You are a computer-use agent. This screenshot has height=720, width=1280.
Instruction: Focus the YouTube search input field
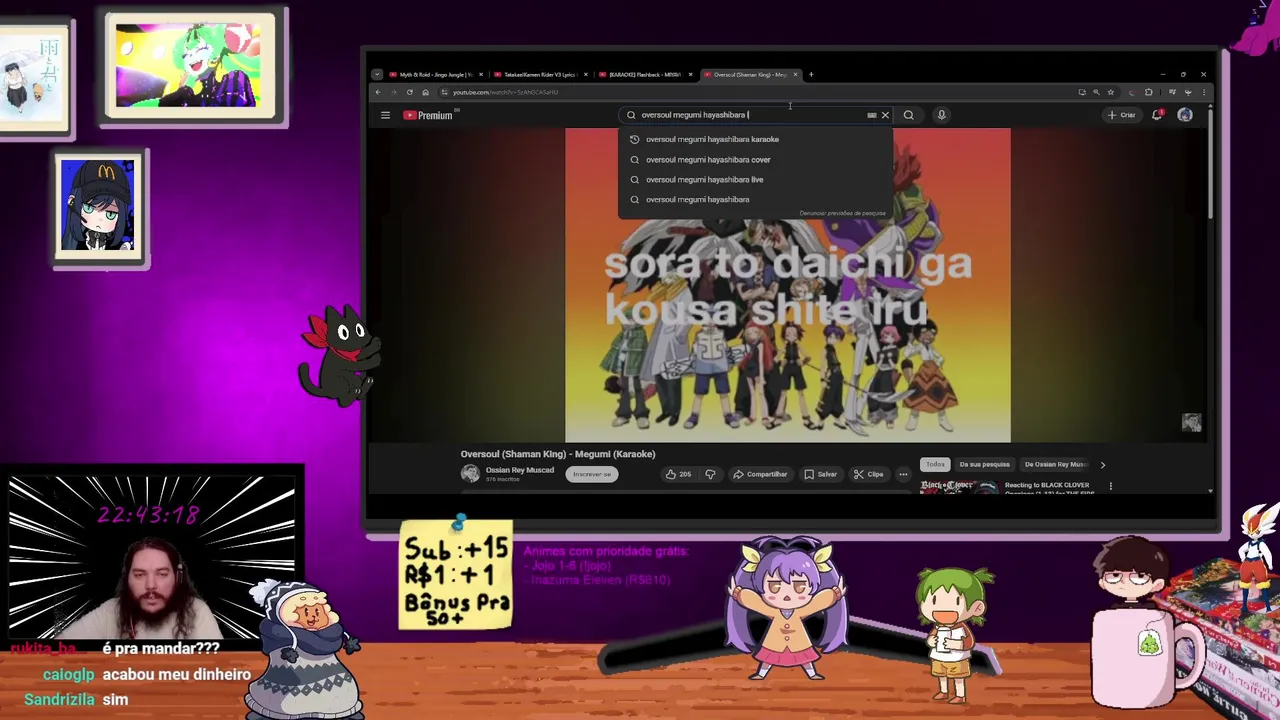pos(745,115)
